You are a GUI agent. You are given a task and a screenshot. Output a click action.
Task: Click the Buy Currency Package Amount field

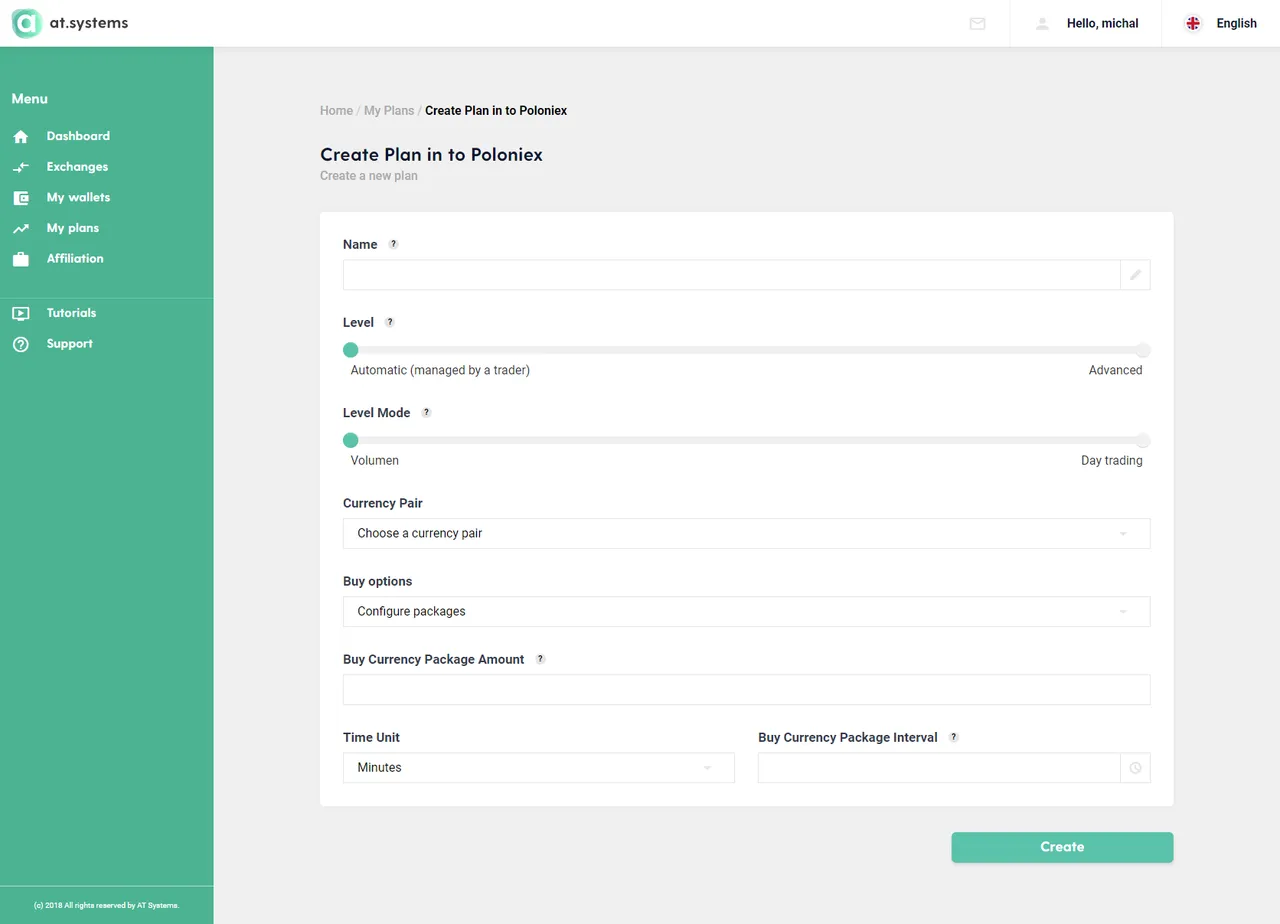tap(746, 689)
